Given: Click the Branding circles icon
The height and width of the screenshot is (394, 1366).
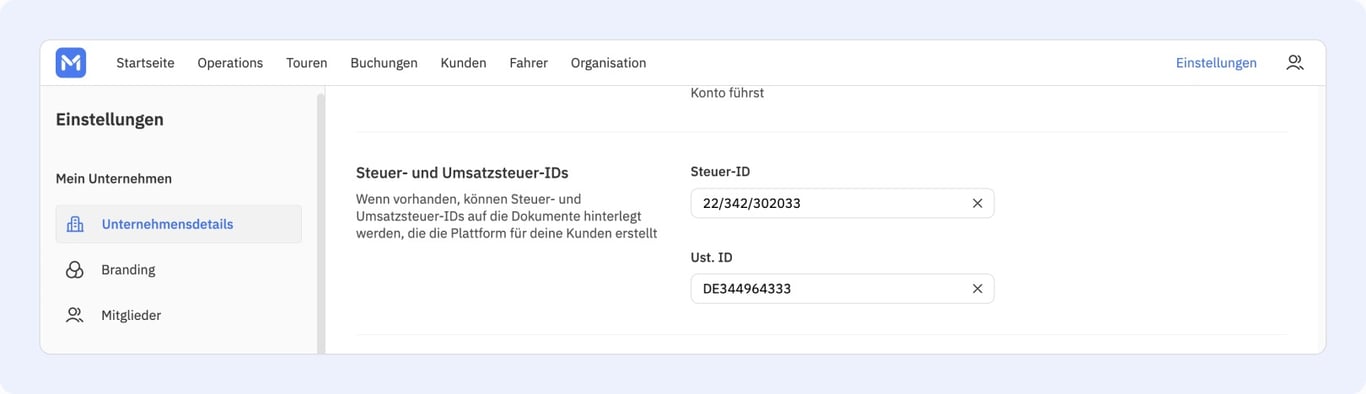Looking at the screenshot, I should pyautogui.click(x=75, y=270).
